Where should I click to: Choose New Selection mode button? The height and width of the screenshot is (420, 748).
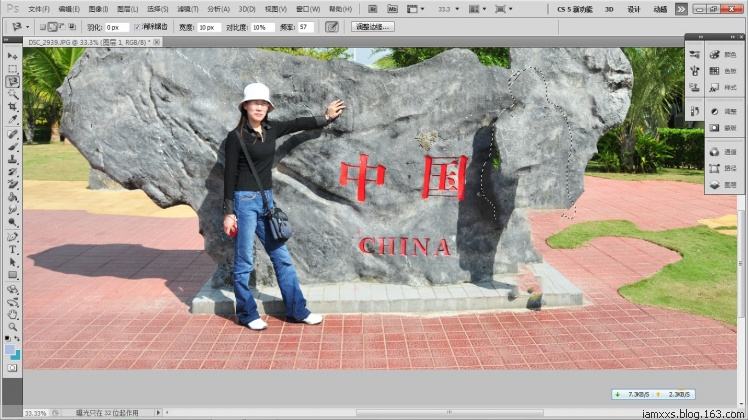(43, 27)
